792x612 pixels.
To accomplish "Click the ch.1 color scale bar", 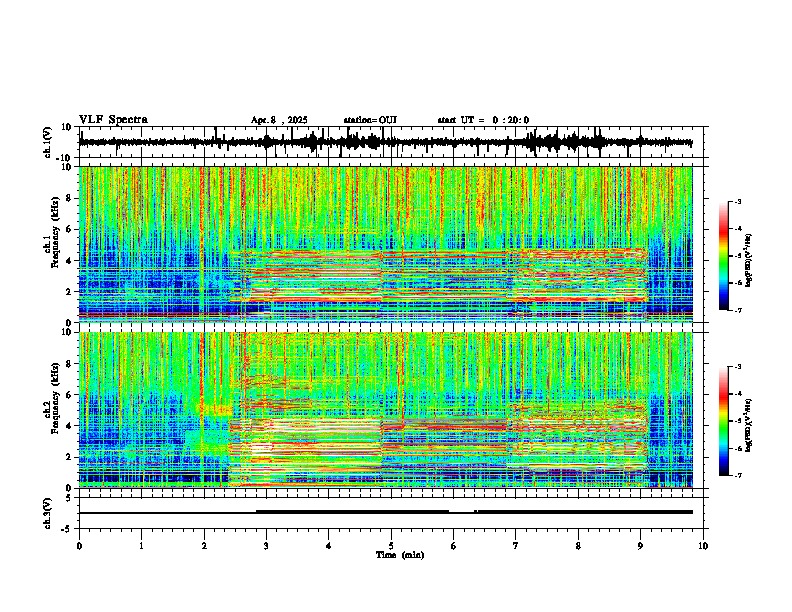I will 724,256.
